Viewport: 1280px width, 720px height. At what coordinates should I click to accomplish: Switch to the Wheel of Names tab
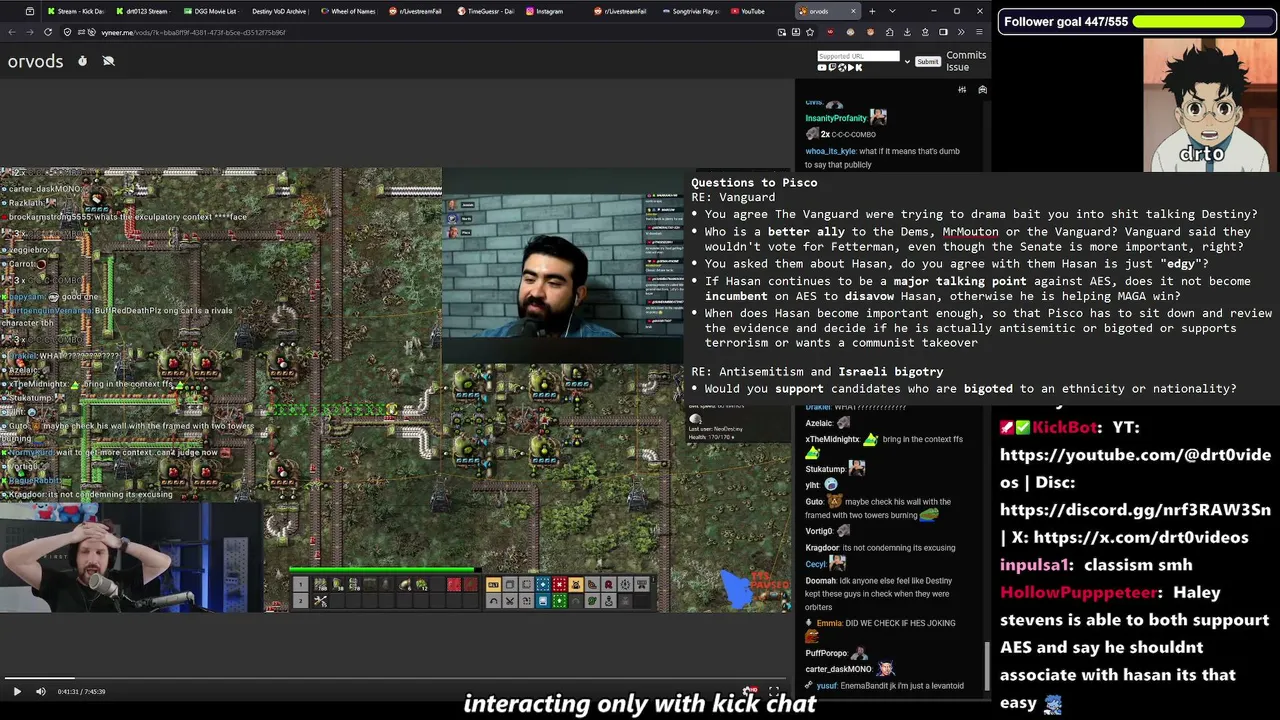click(349, 11)
